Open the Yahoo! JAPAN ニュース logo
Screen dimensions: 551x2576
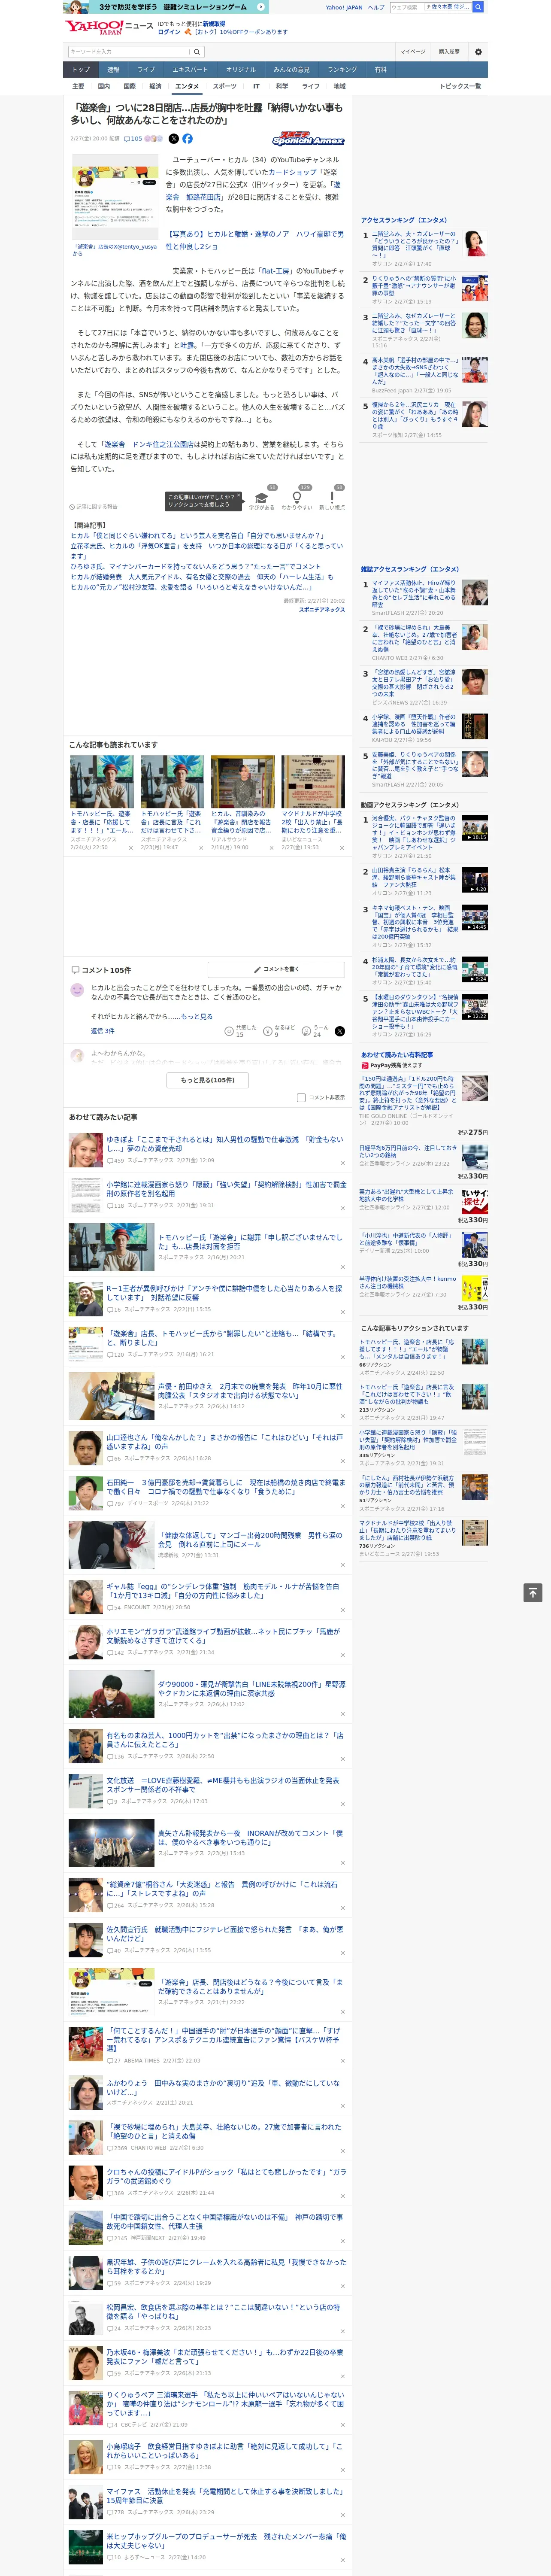click(109, 27)
